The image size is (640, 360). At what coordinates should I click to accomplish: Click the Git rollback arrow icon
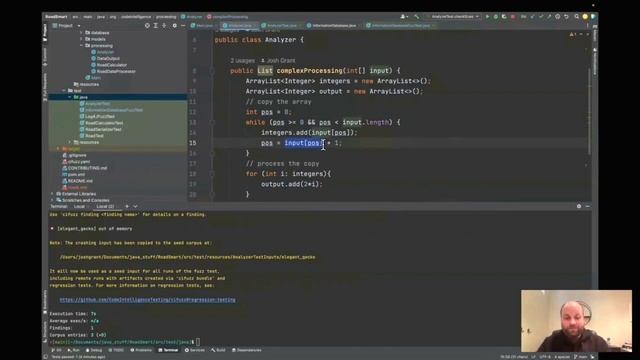point(566,17)
